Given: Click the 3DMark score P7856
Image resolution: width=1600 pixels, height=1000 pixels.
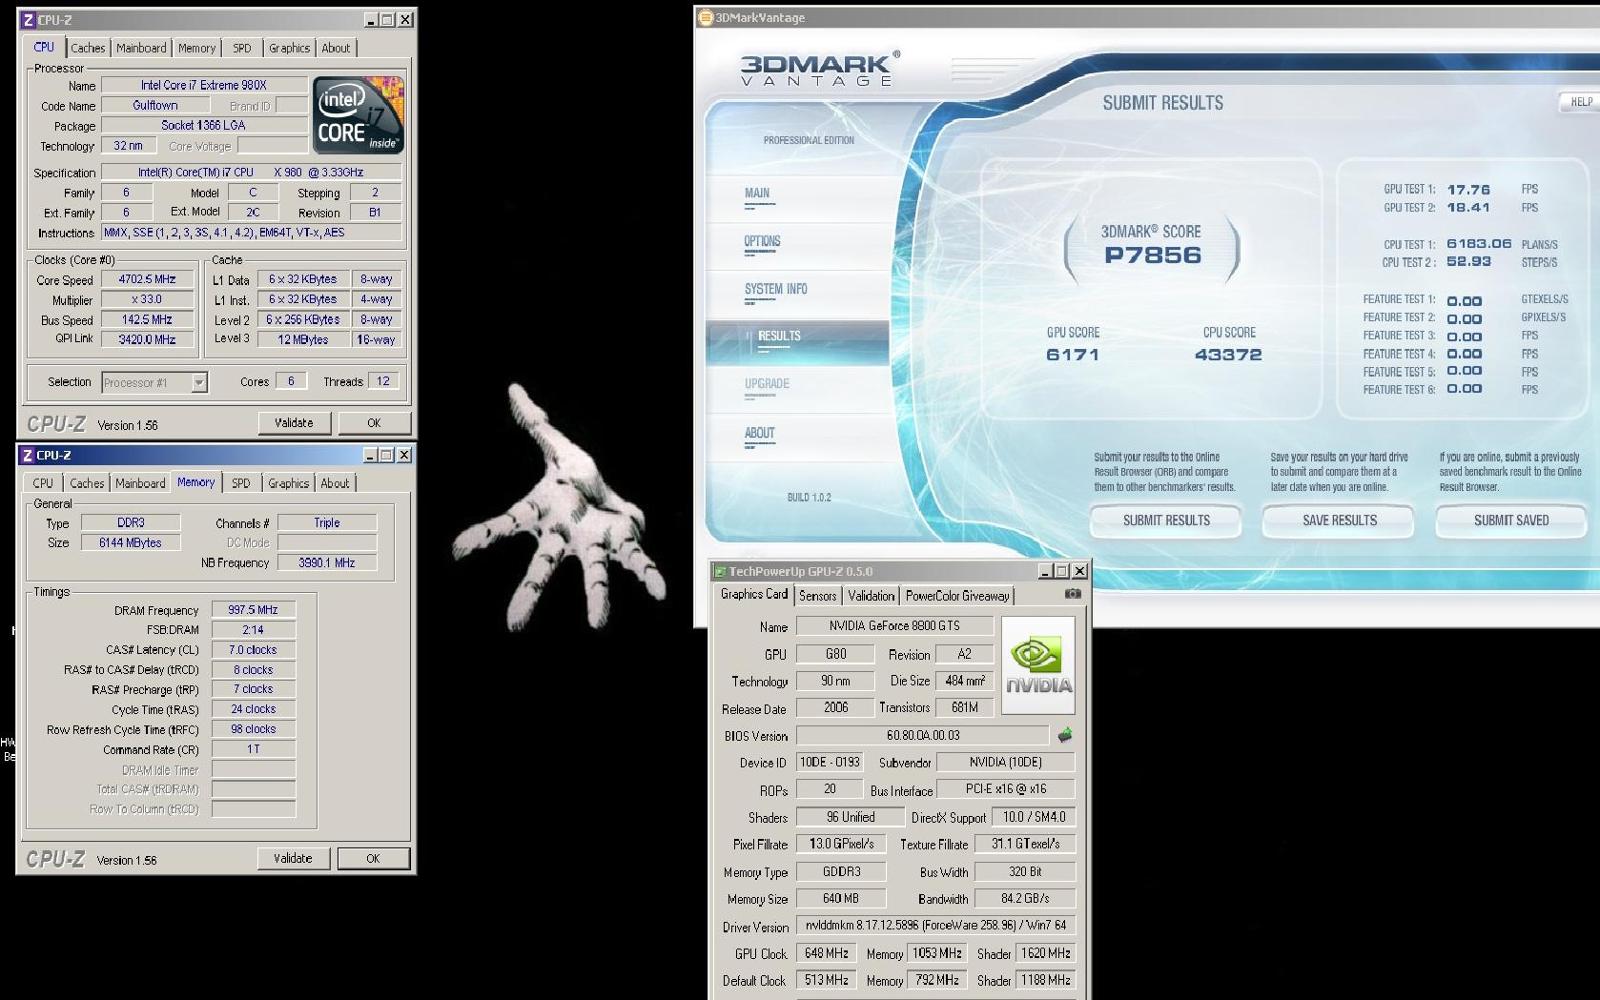Looking at the screenshot, I should coord(1152,255).
